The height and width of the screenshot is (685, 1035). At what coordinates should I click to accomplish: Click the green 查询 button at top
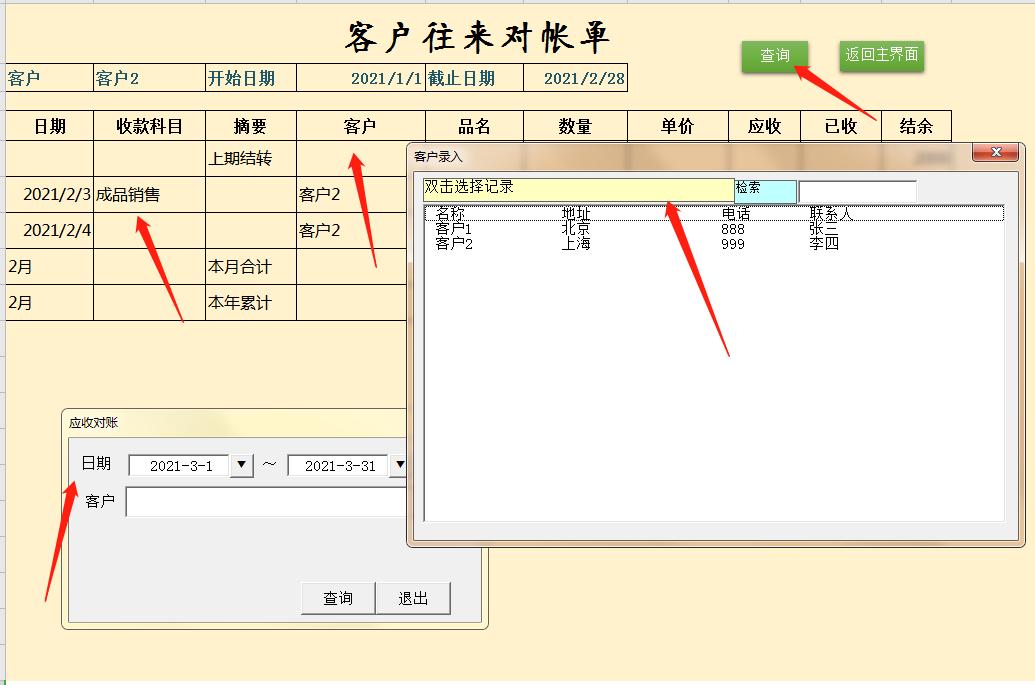[x=775, y=57]
